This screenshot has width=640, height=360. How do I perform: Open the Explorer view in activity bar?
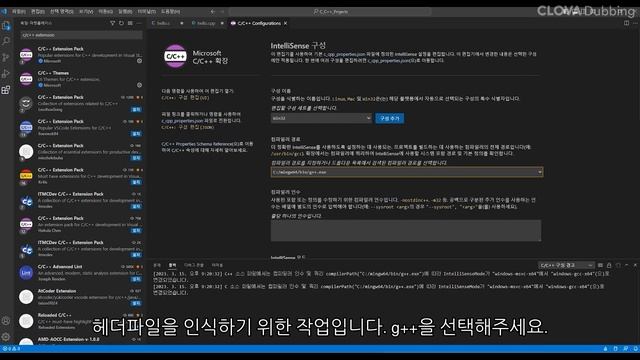[x=6, y=26]
